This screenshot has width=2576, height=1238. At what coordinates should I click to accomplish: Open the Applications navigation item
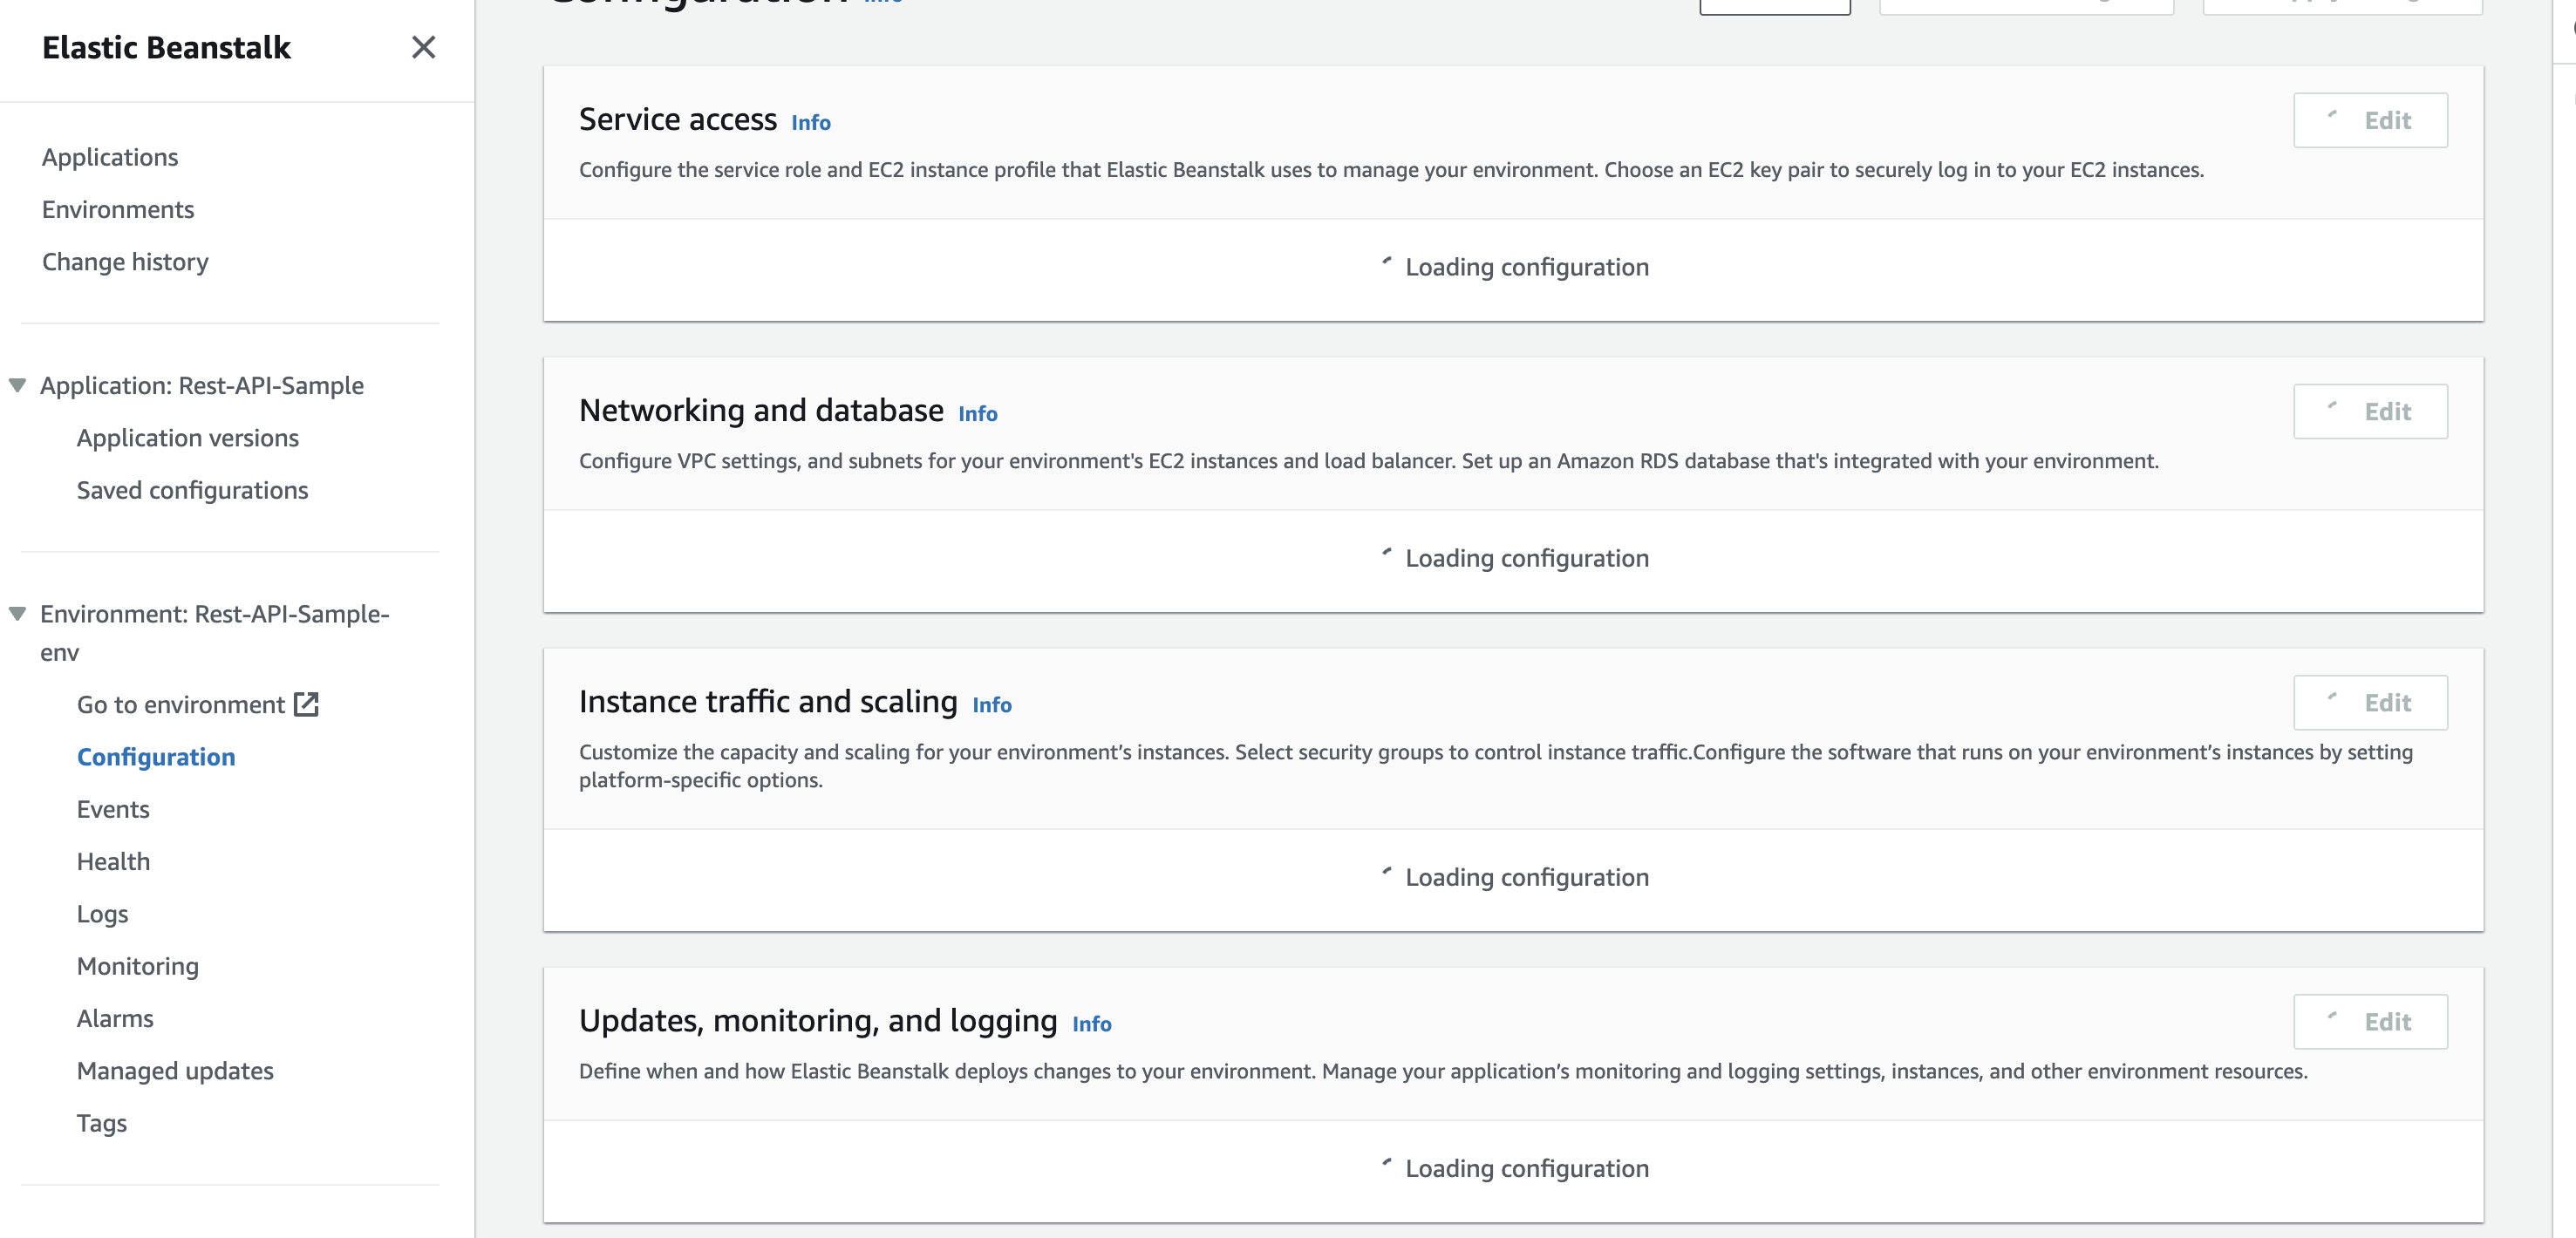[110, 157]
